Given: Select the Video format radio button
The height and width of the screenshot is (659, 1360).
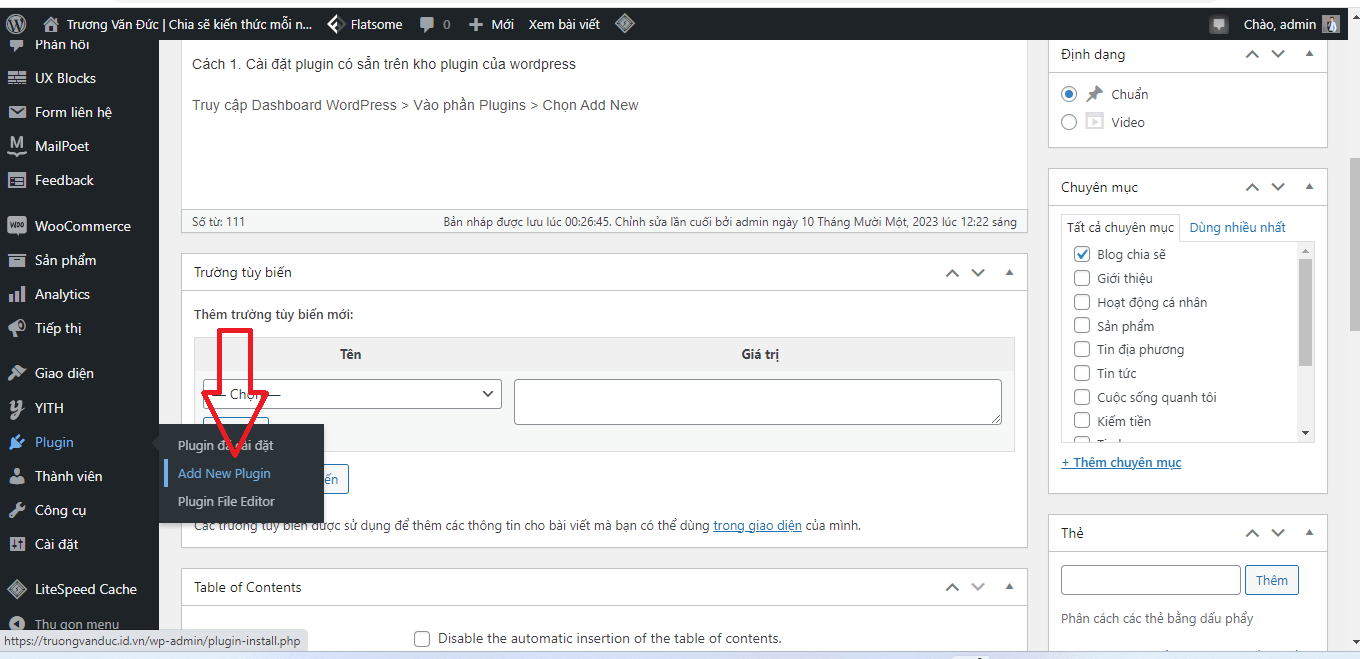Looking at the screenshot, I should click(x=1068, y=121).
